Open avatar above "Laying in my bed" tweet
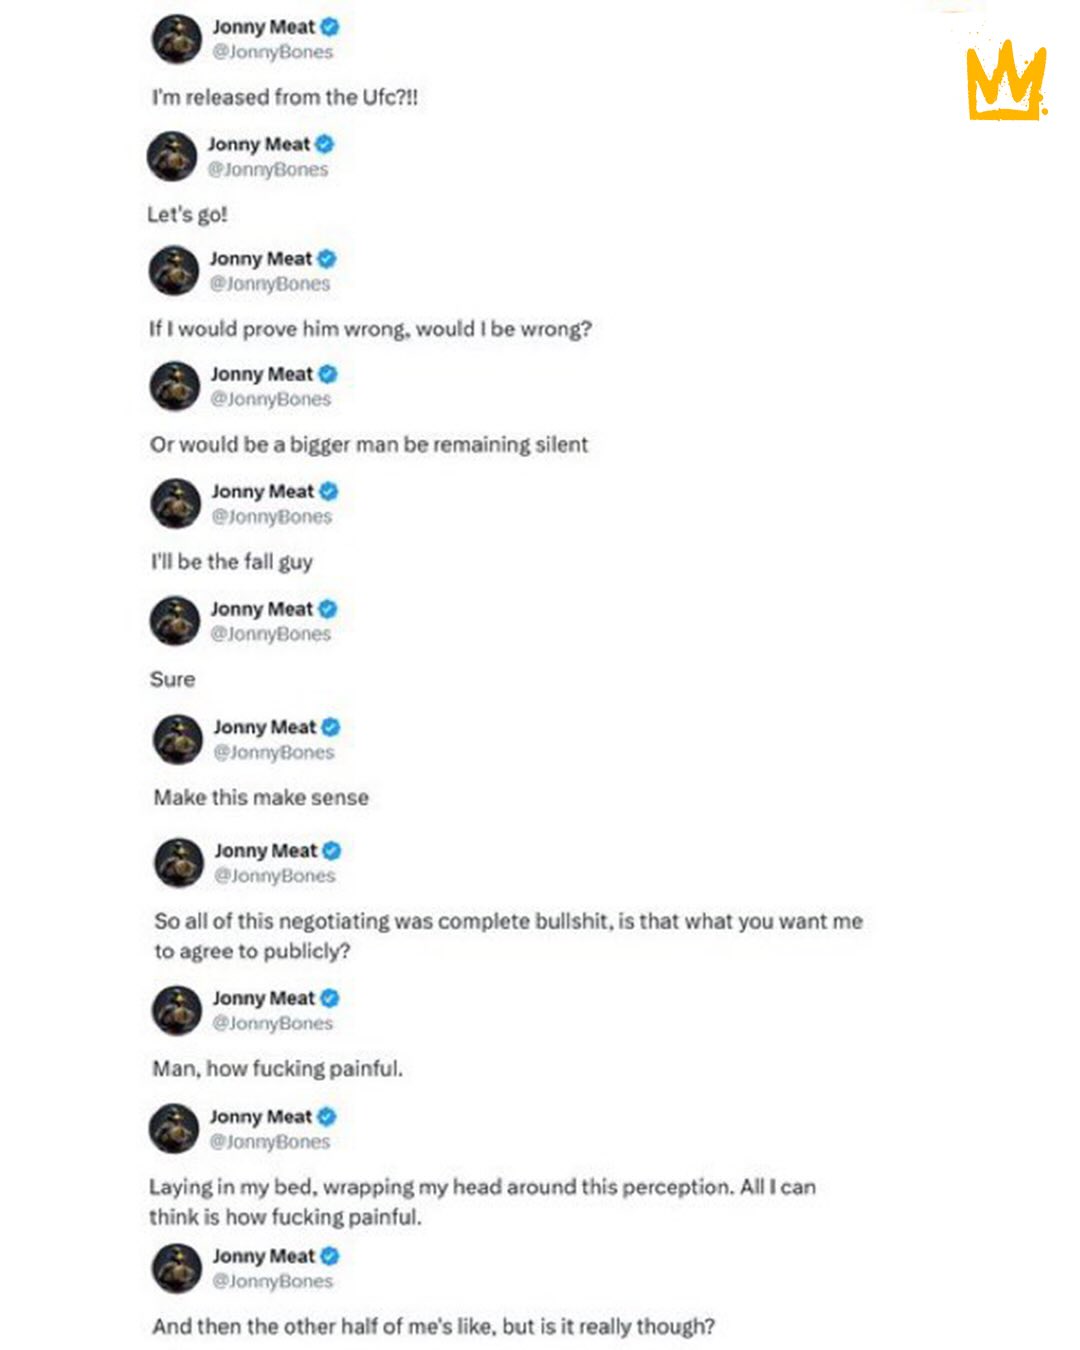1080x1350 pixels. click(174, 1129)
